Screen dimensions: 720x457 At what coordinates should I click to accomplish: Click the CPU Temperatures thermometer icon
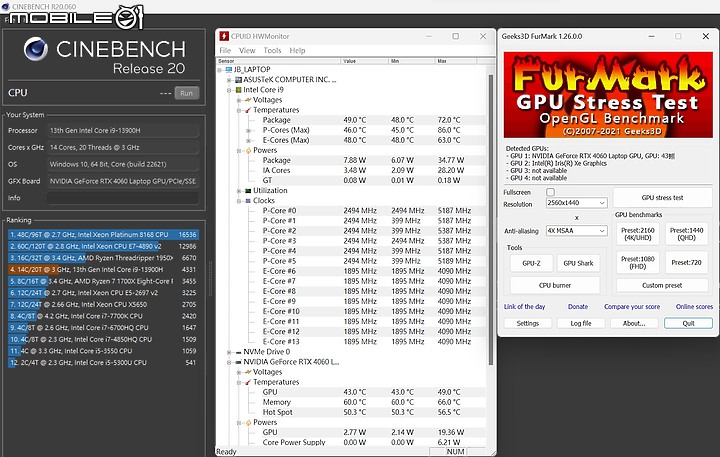248,110
